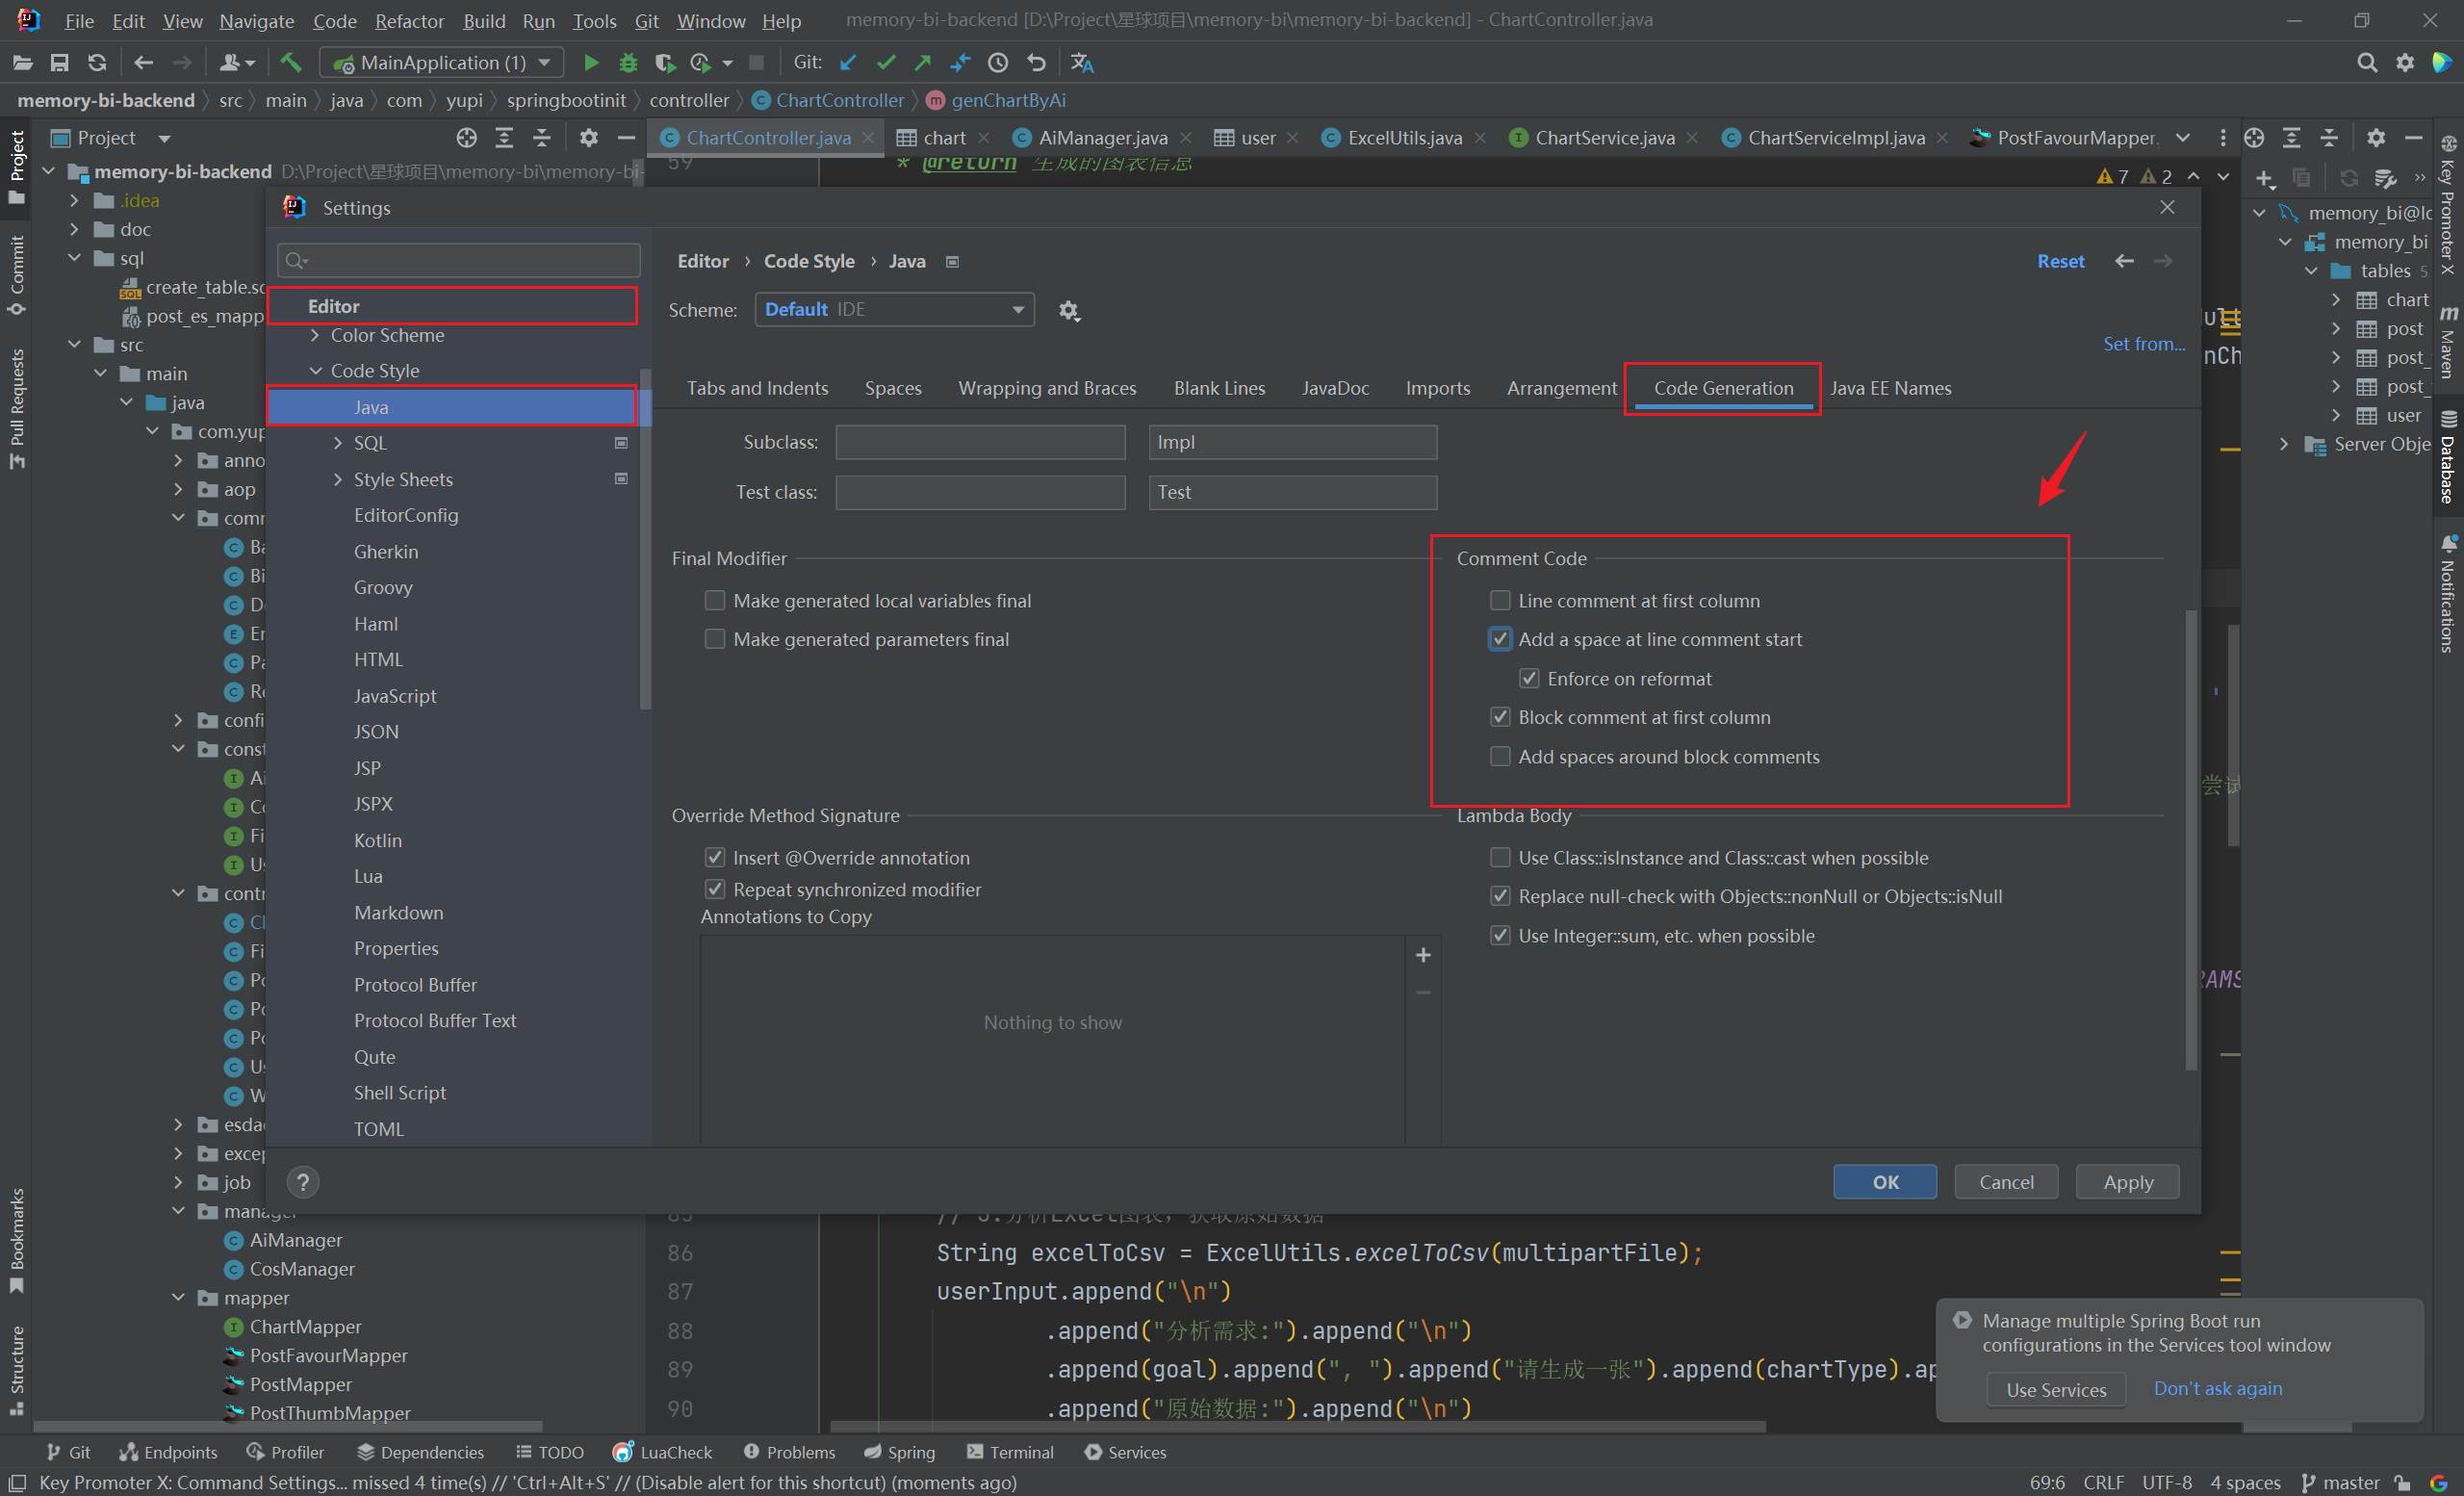Push commits with the Git push arrow icon
The image size is (2464, 1496).
click(x=923, y=63)
